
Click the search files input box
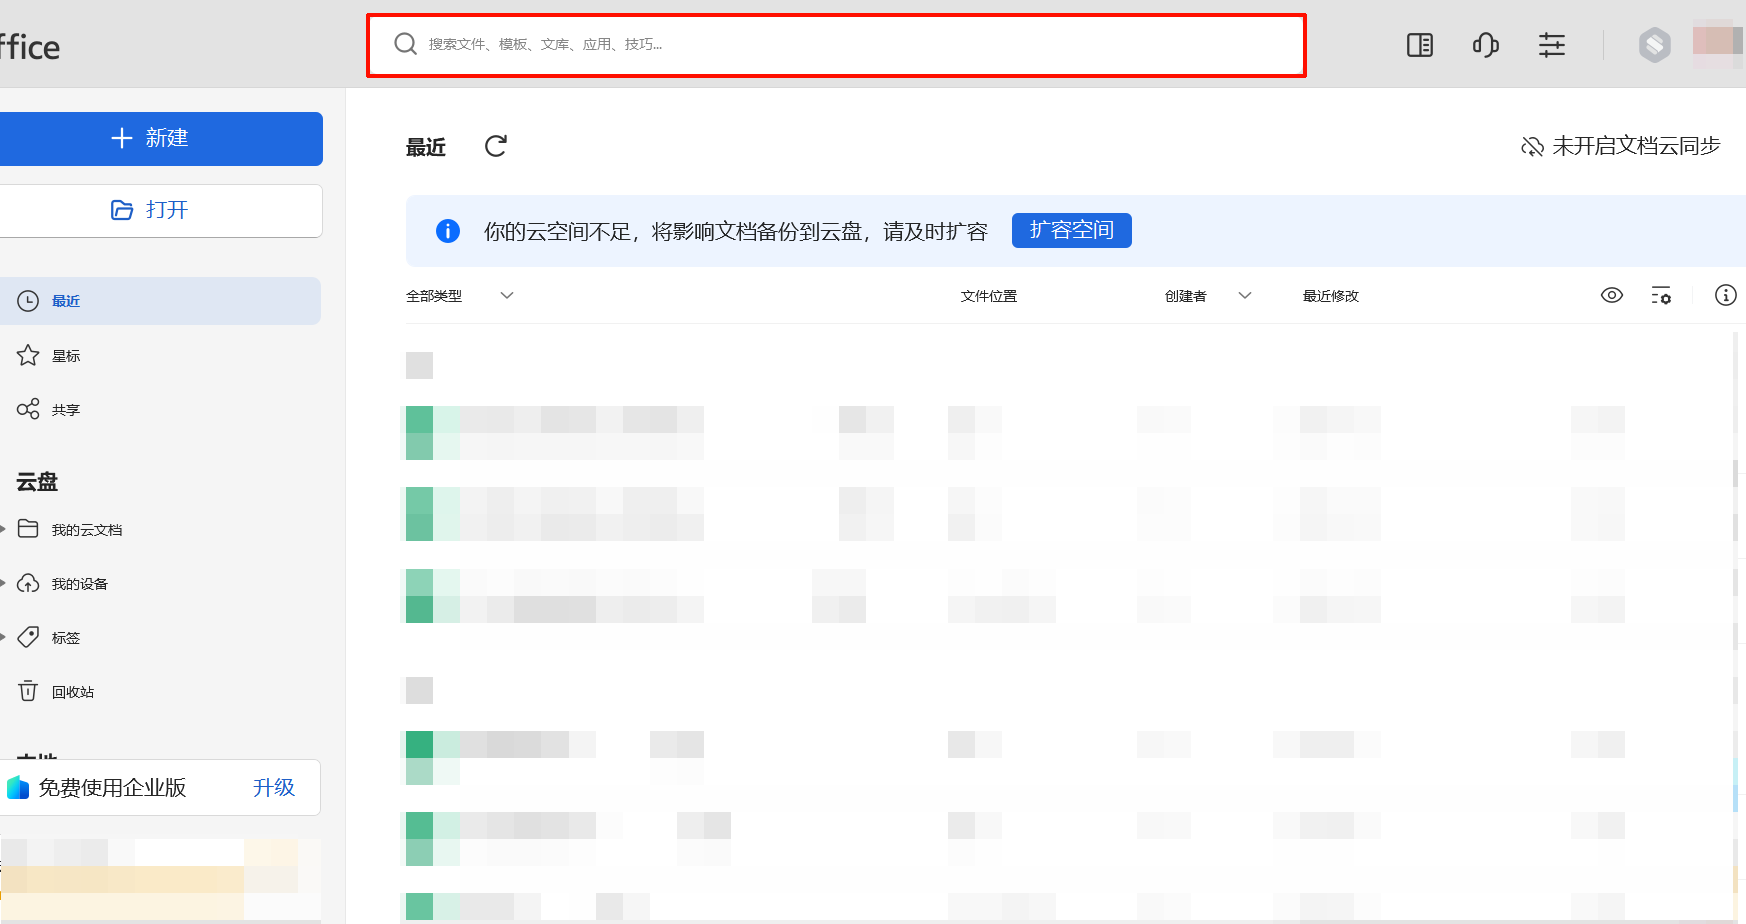836,45
